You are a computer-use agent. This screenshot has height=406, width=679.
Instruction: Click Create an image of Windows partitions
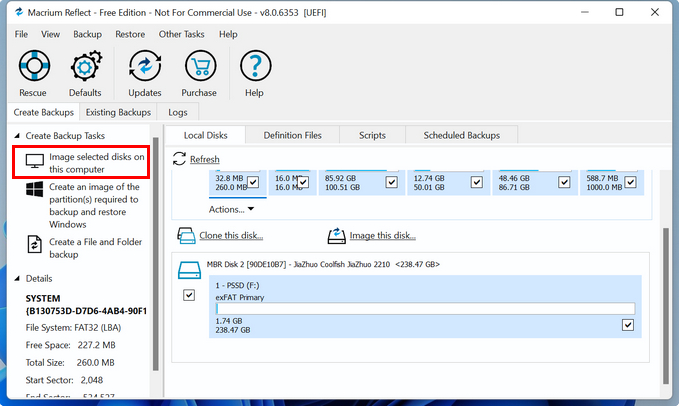pos(94,206)
